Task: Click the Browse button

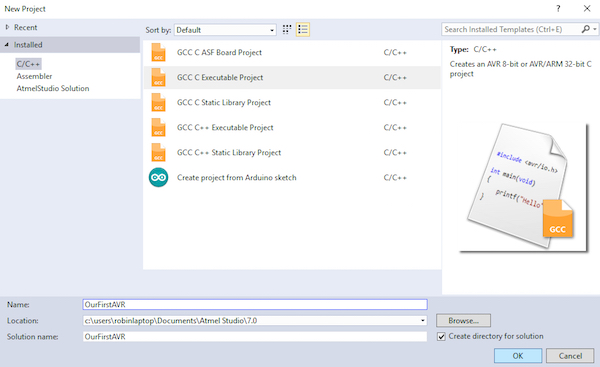Action: click(x=463, y=321)
